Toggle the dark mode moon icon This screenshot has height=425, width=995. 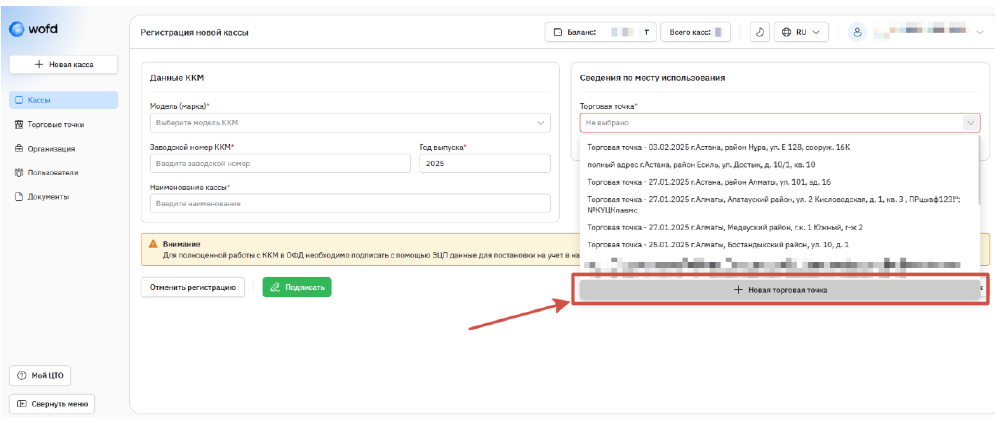[x=760, y=32]
